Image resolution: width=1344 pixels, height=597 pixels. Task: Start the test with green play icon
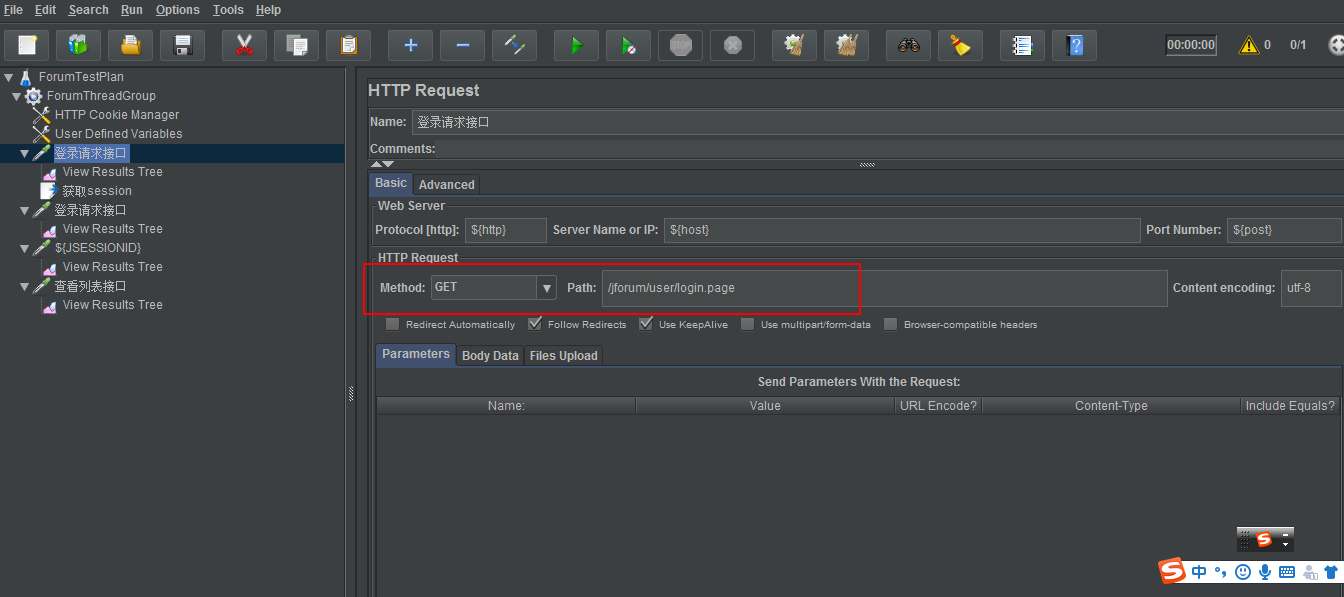(576, 45)
